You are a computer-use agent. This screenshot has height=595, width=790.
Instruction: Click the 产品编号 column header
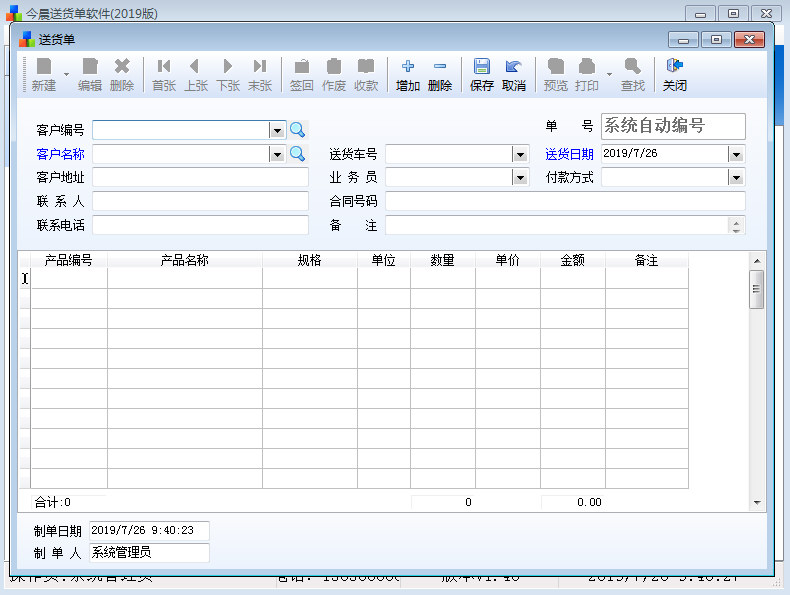point(69,260)
